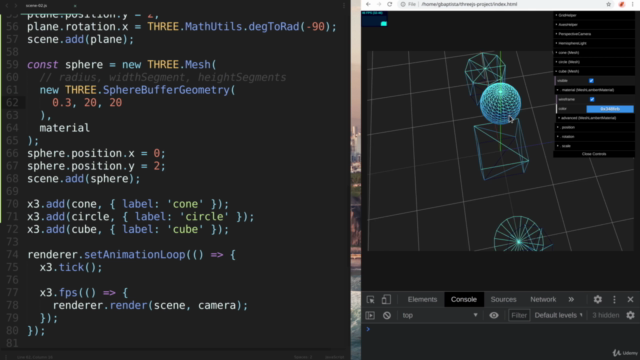This screenshot has width=640, height=360.
Task: Expand the cone (Mesh) folder
Action: pos(594,53)
